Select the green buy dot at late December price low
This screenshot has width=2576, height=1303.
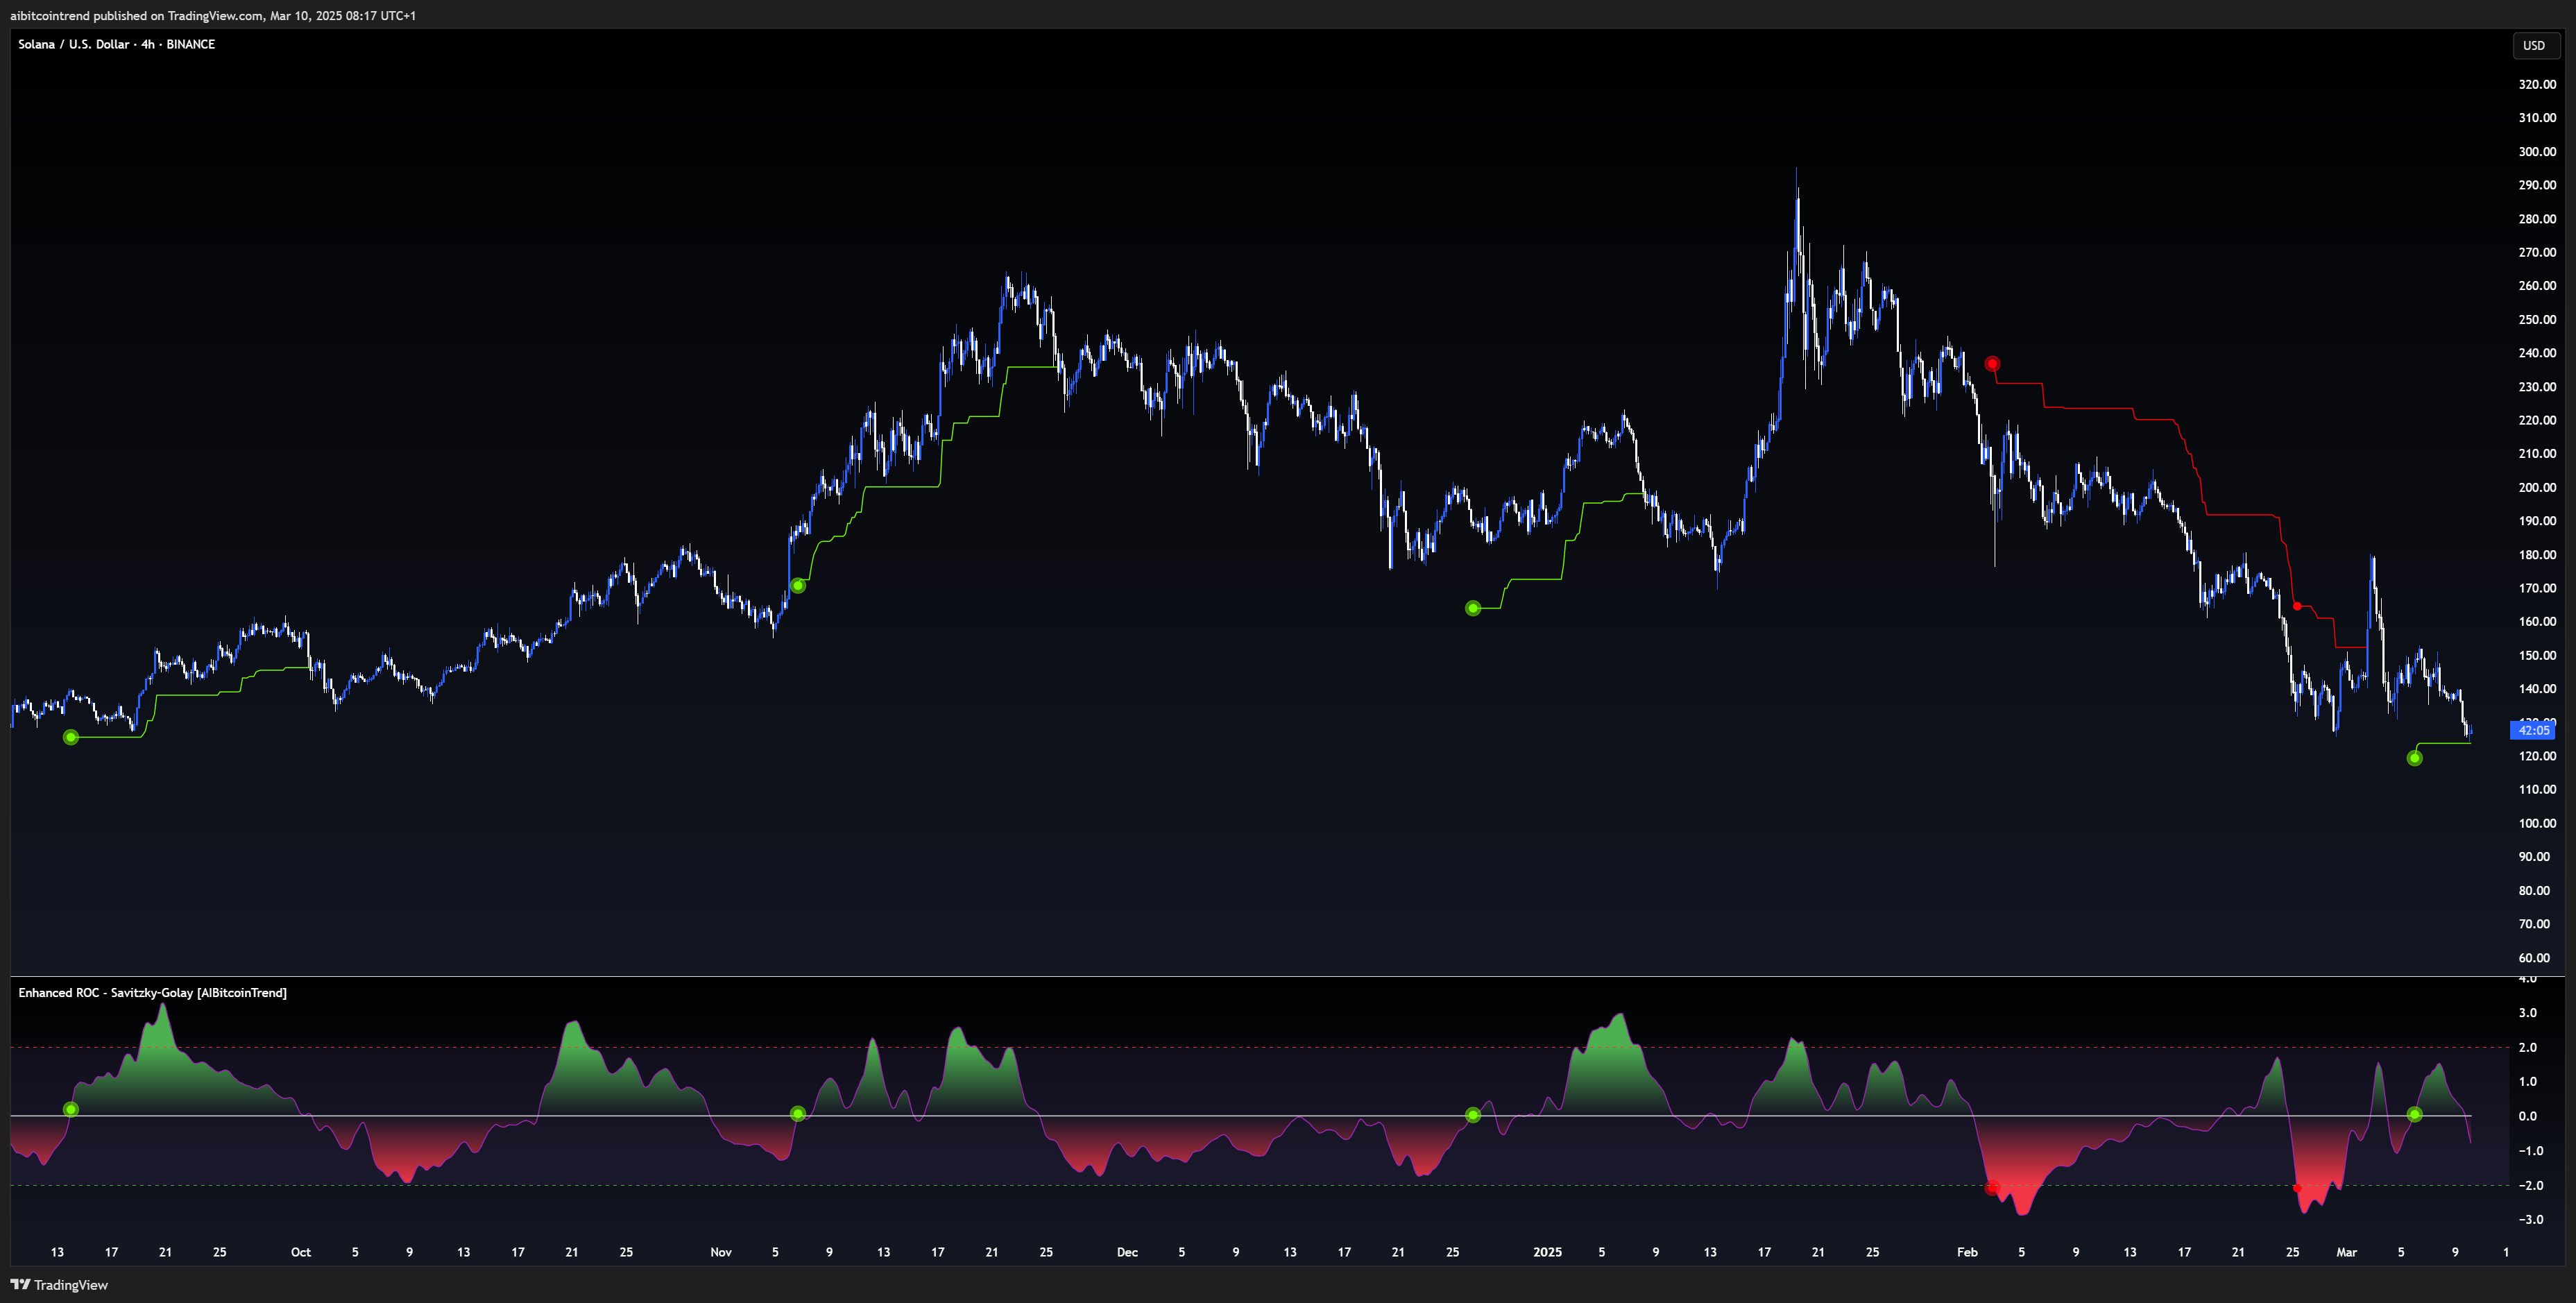click(x=1472, y=608)
